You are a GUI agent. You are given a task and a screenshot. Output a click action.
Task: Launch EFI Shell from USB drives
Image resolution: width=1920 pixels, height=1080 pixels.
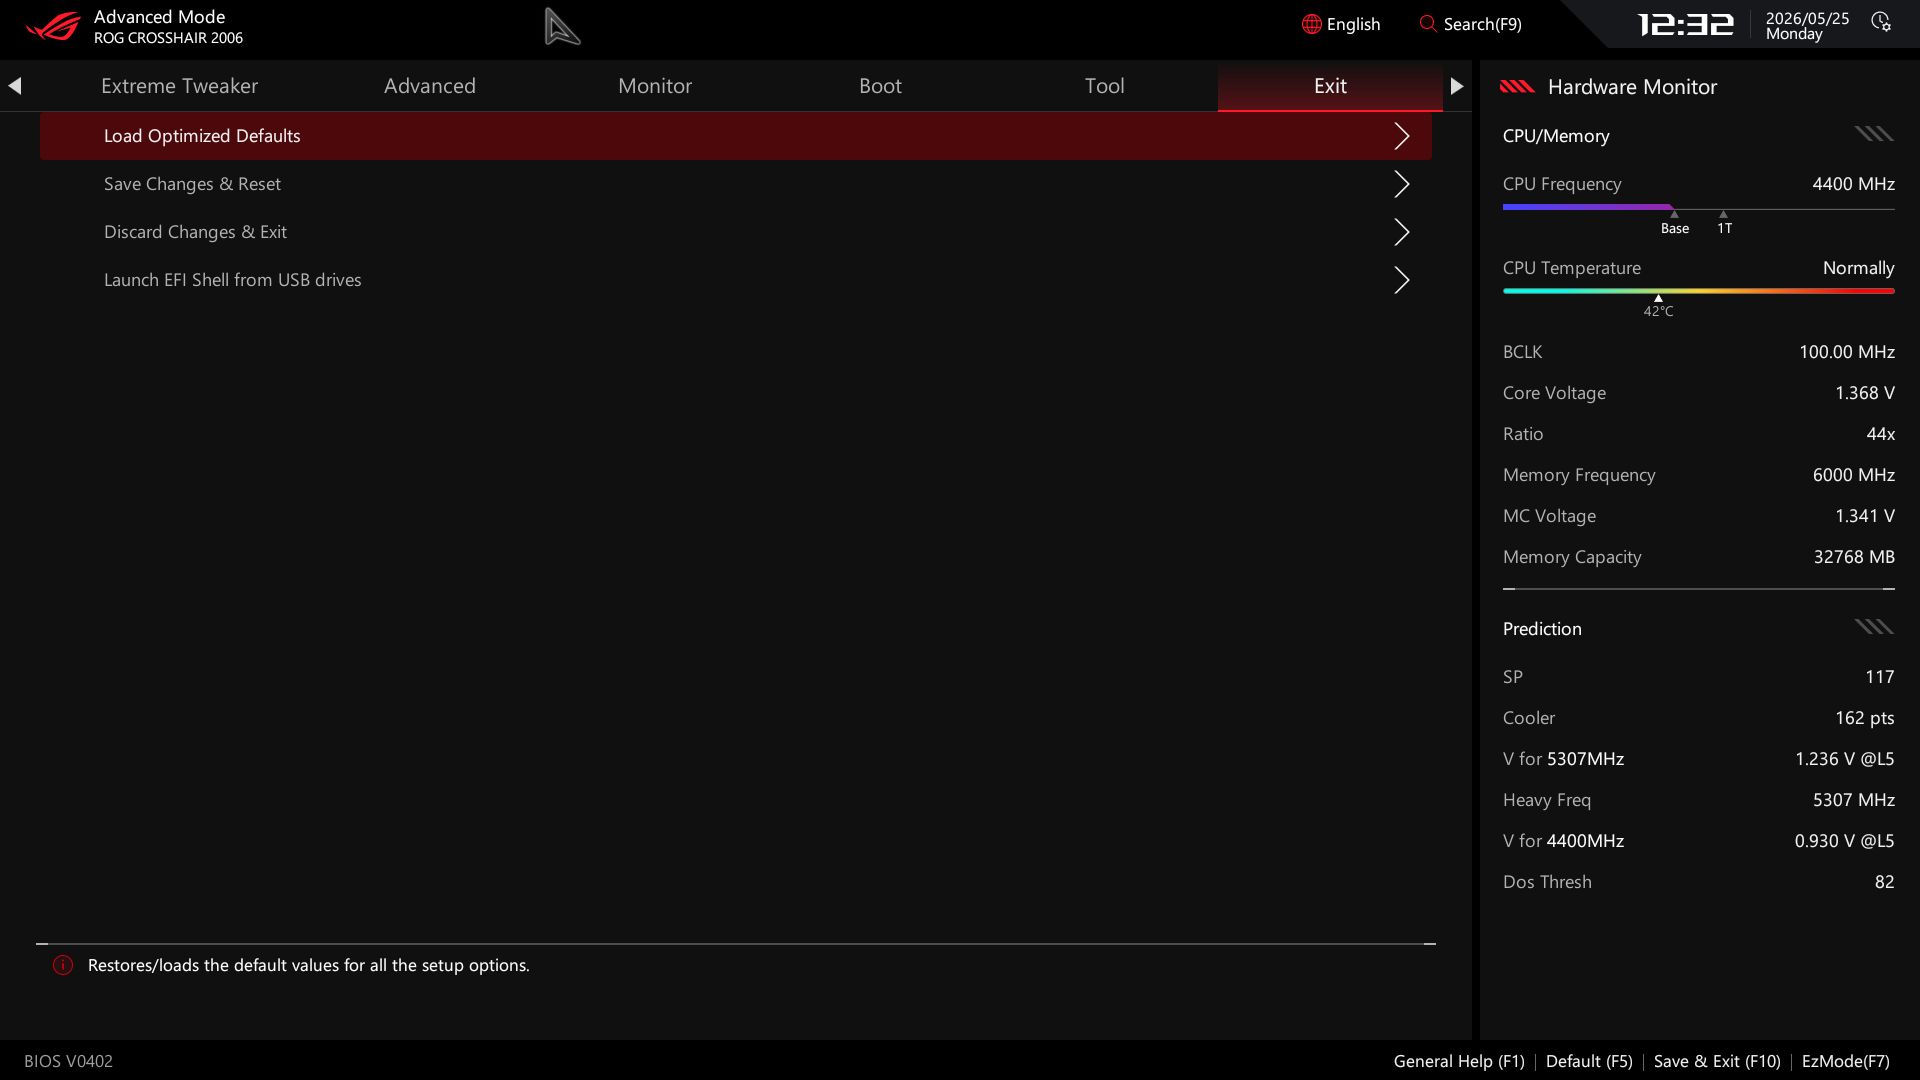coord(736,280)
